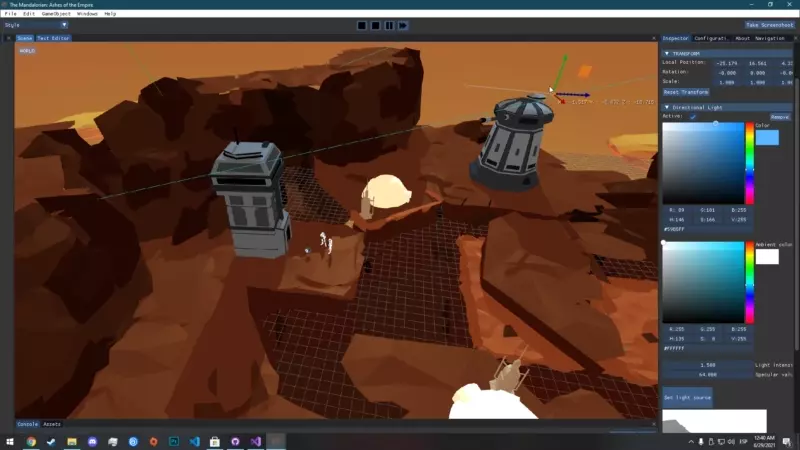
Task: Open the Windows menu
Action: (87, 14)
